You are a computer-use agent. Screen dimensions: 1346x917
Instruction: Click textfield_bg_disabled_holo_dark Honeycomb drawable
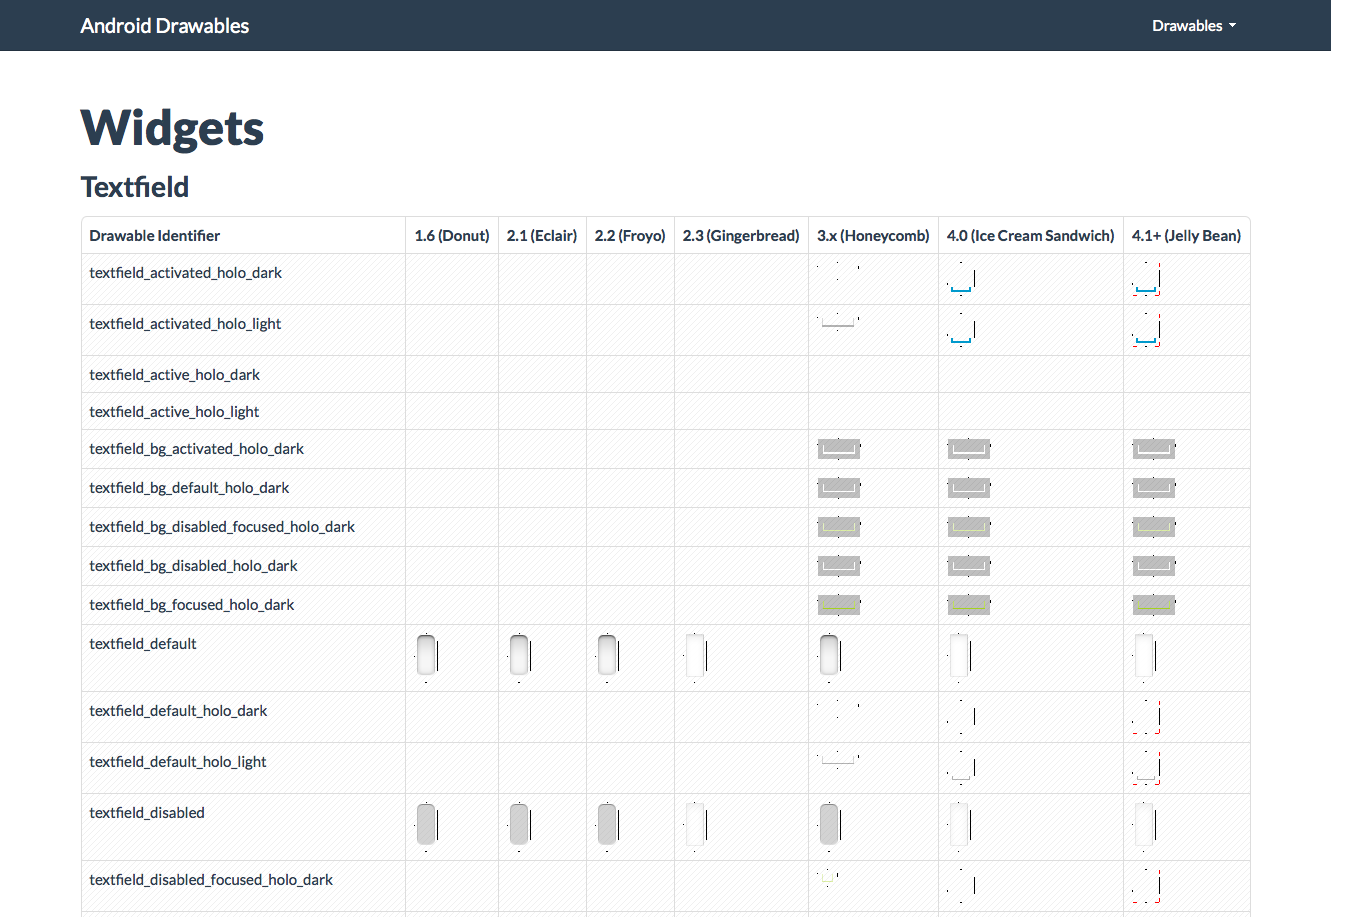tap(839, 566)
